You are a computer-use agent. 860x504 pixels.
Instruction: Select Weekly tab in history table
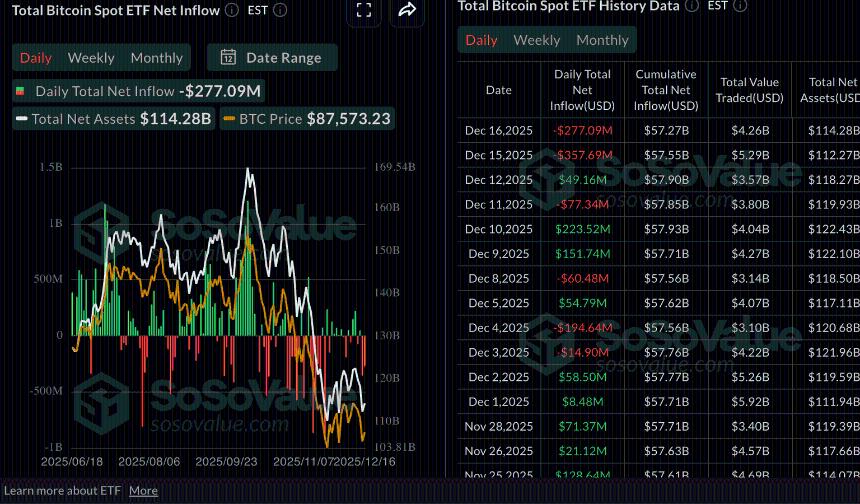coord(536,40)
